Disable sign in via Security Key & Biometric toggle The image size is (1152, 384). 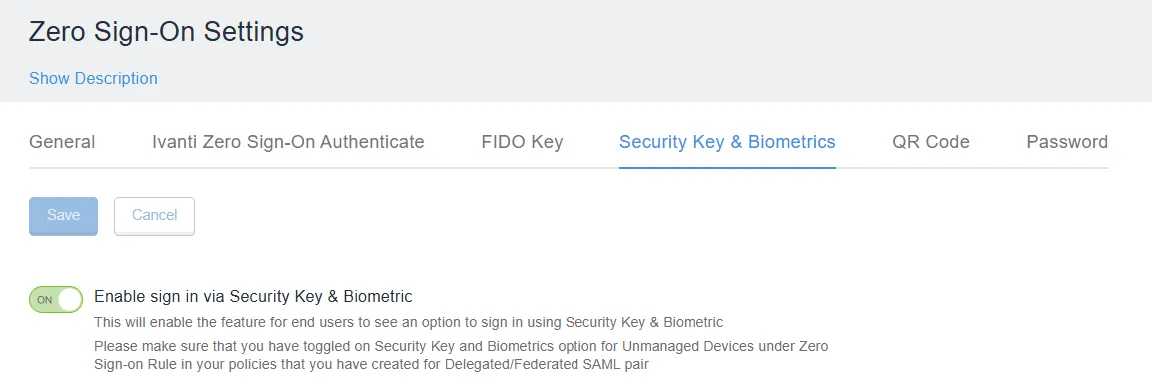56,300
